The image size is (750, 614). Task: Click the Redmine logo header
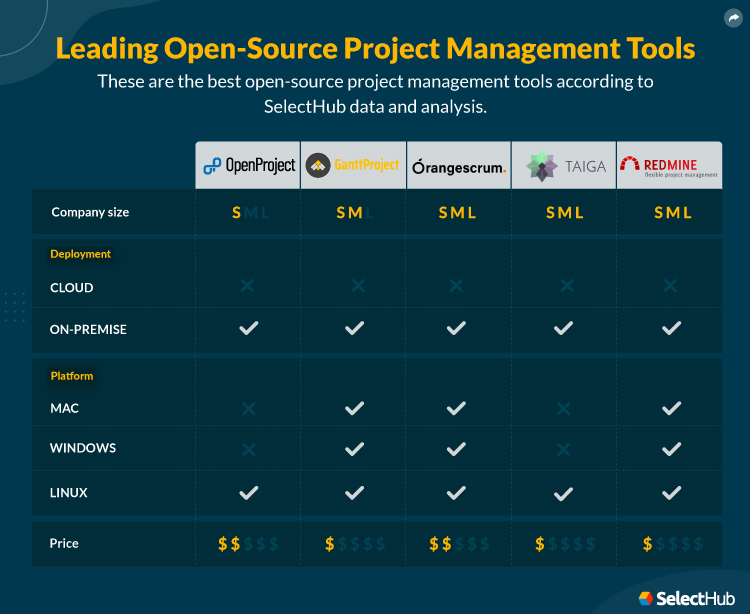pos(670,165)
